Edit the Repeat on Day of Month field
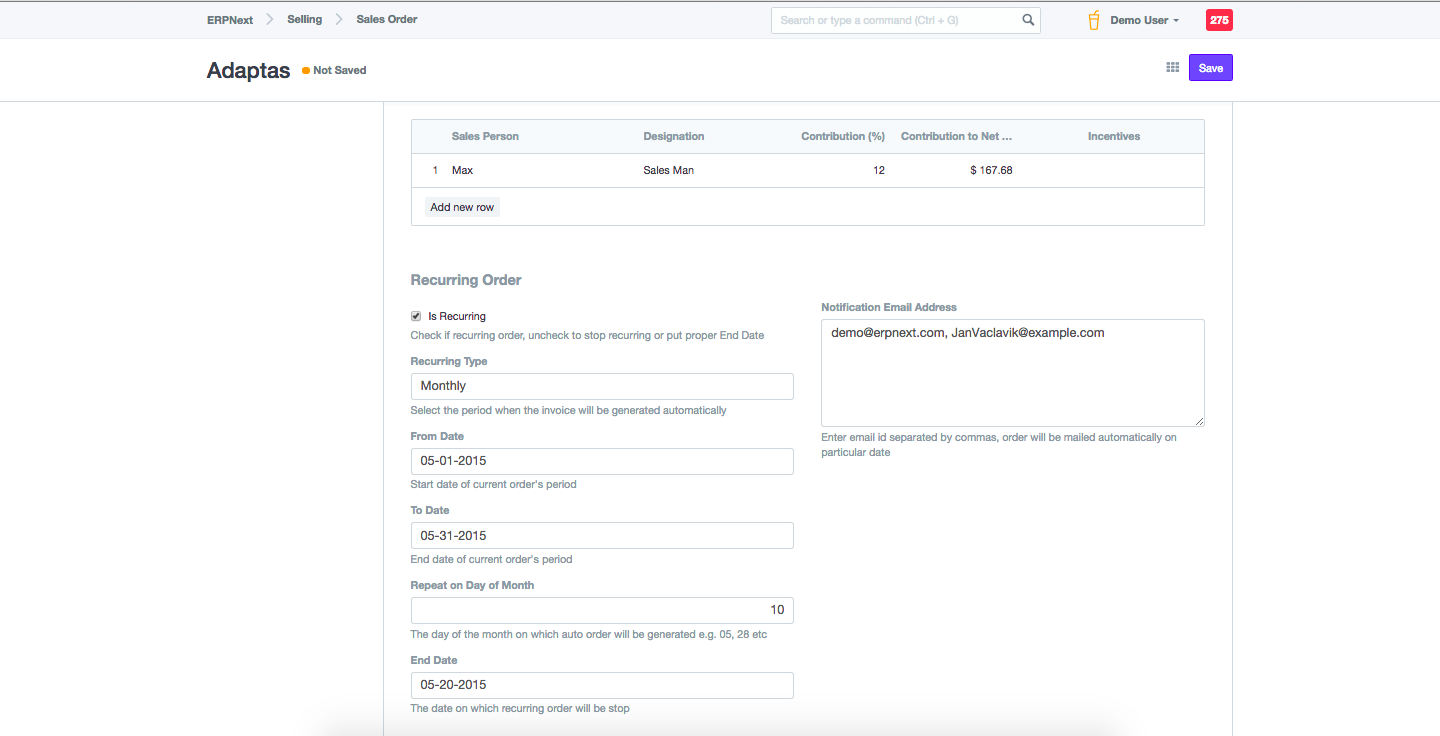 [602, 610]
